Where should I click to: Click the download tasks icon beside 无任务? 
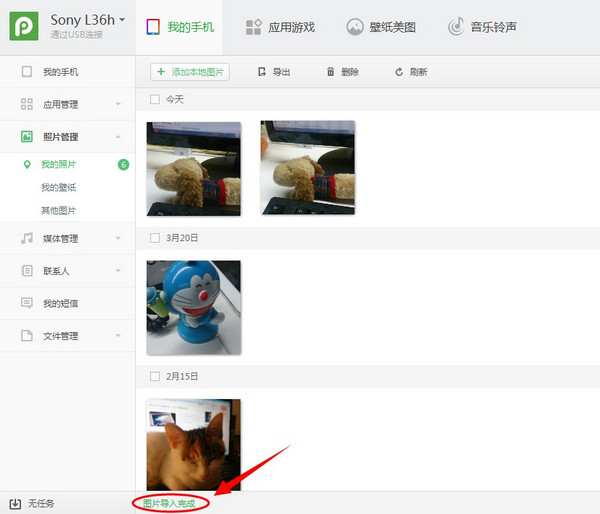15,504
